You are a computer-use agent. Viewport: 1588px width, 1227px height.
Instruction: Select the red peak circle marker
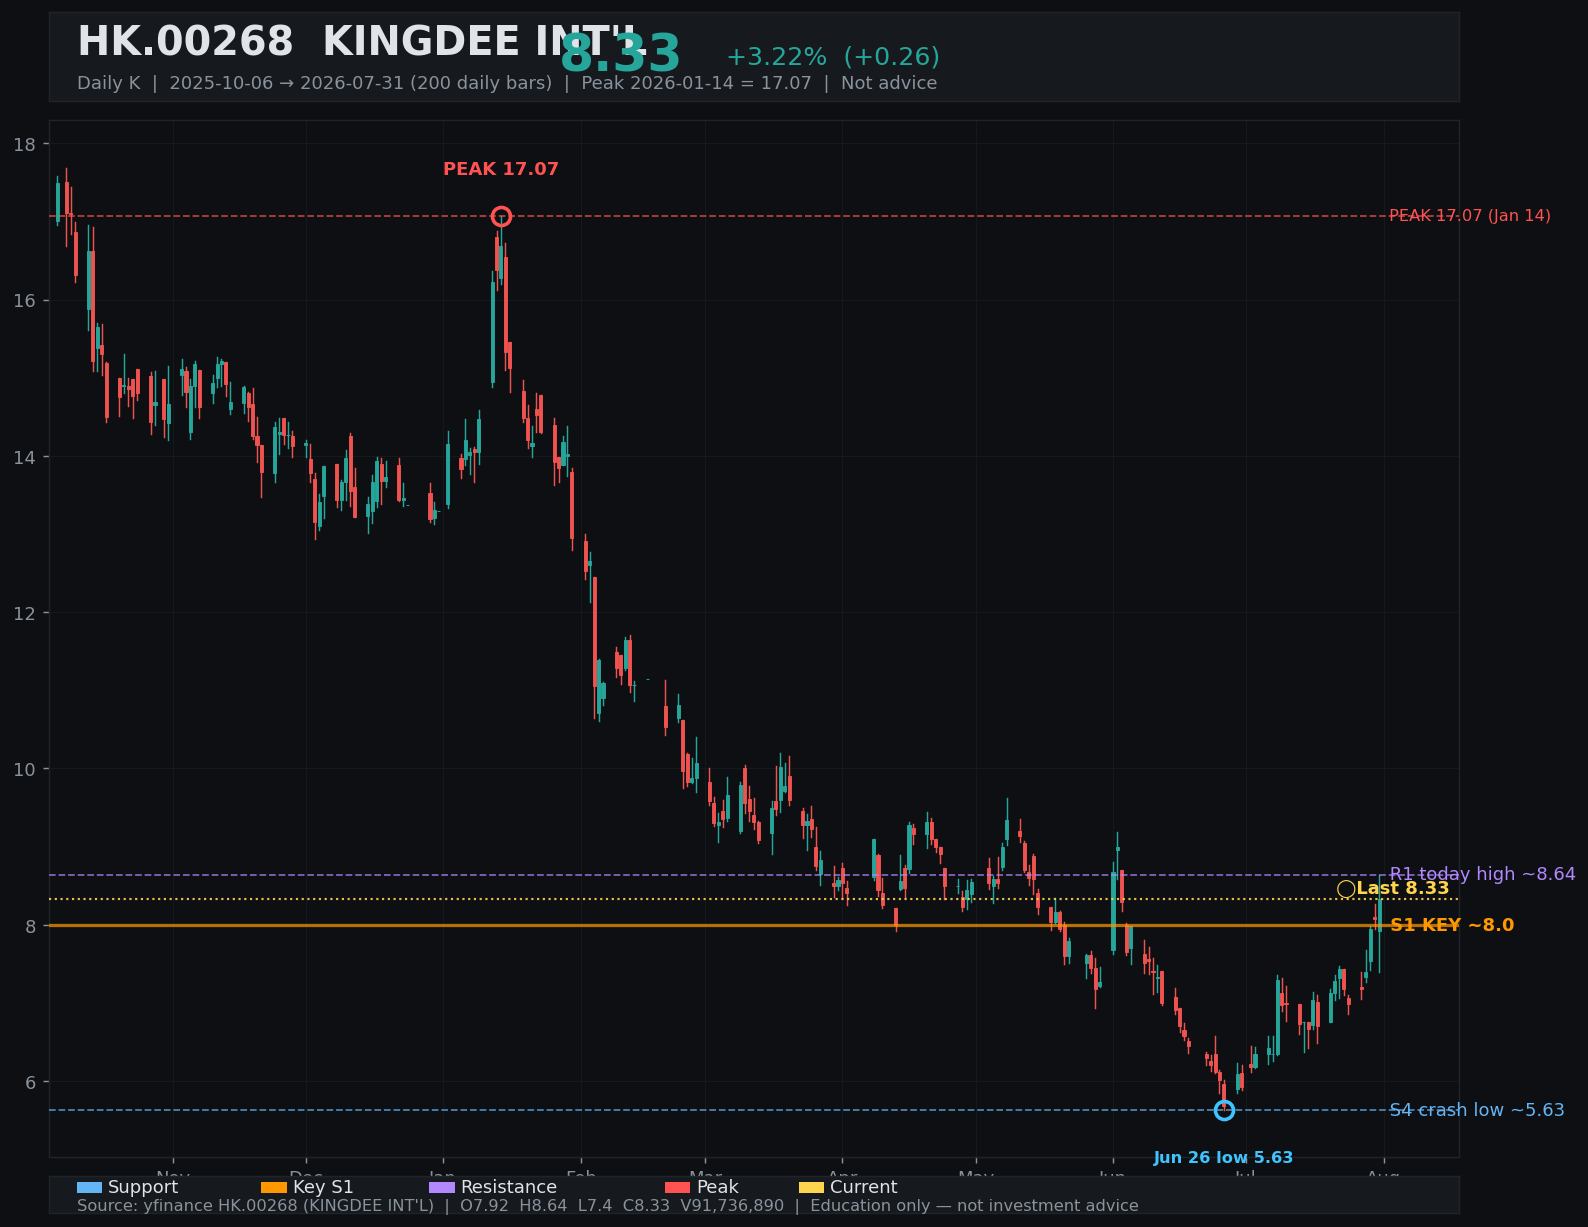tap(501, 216)
